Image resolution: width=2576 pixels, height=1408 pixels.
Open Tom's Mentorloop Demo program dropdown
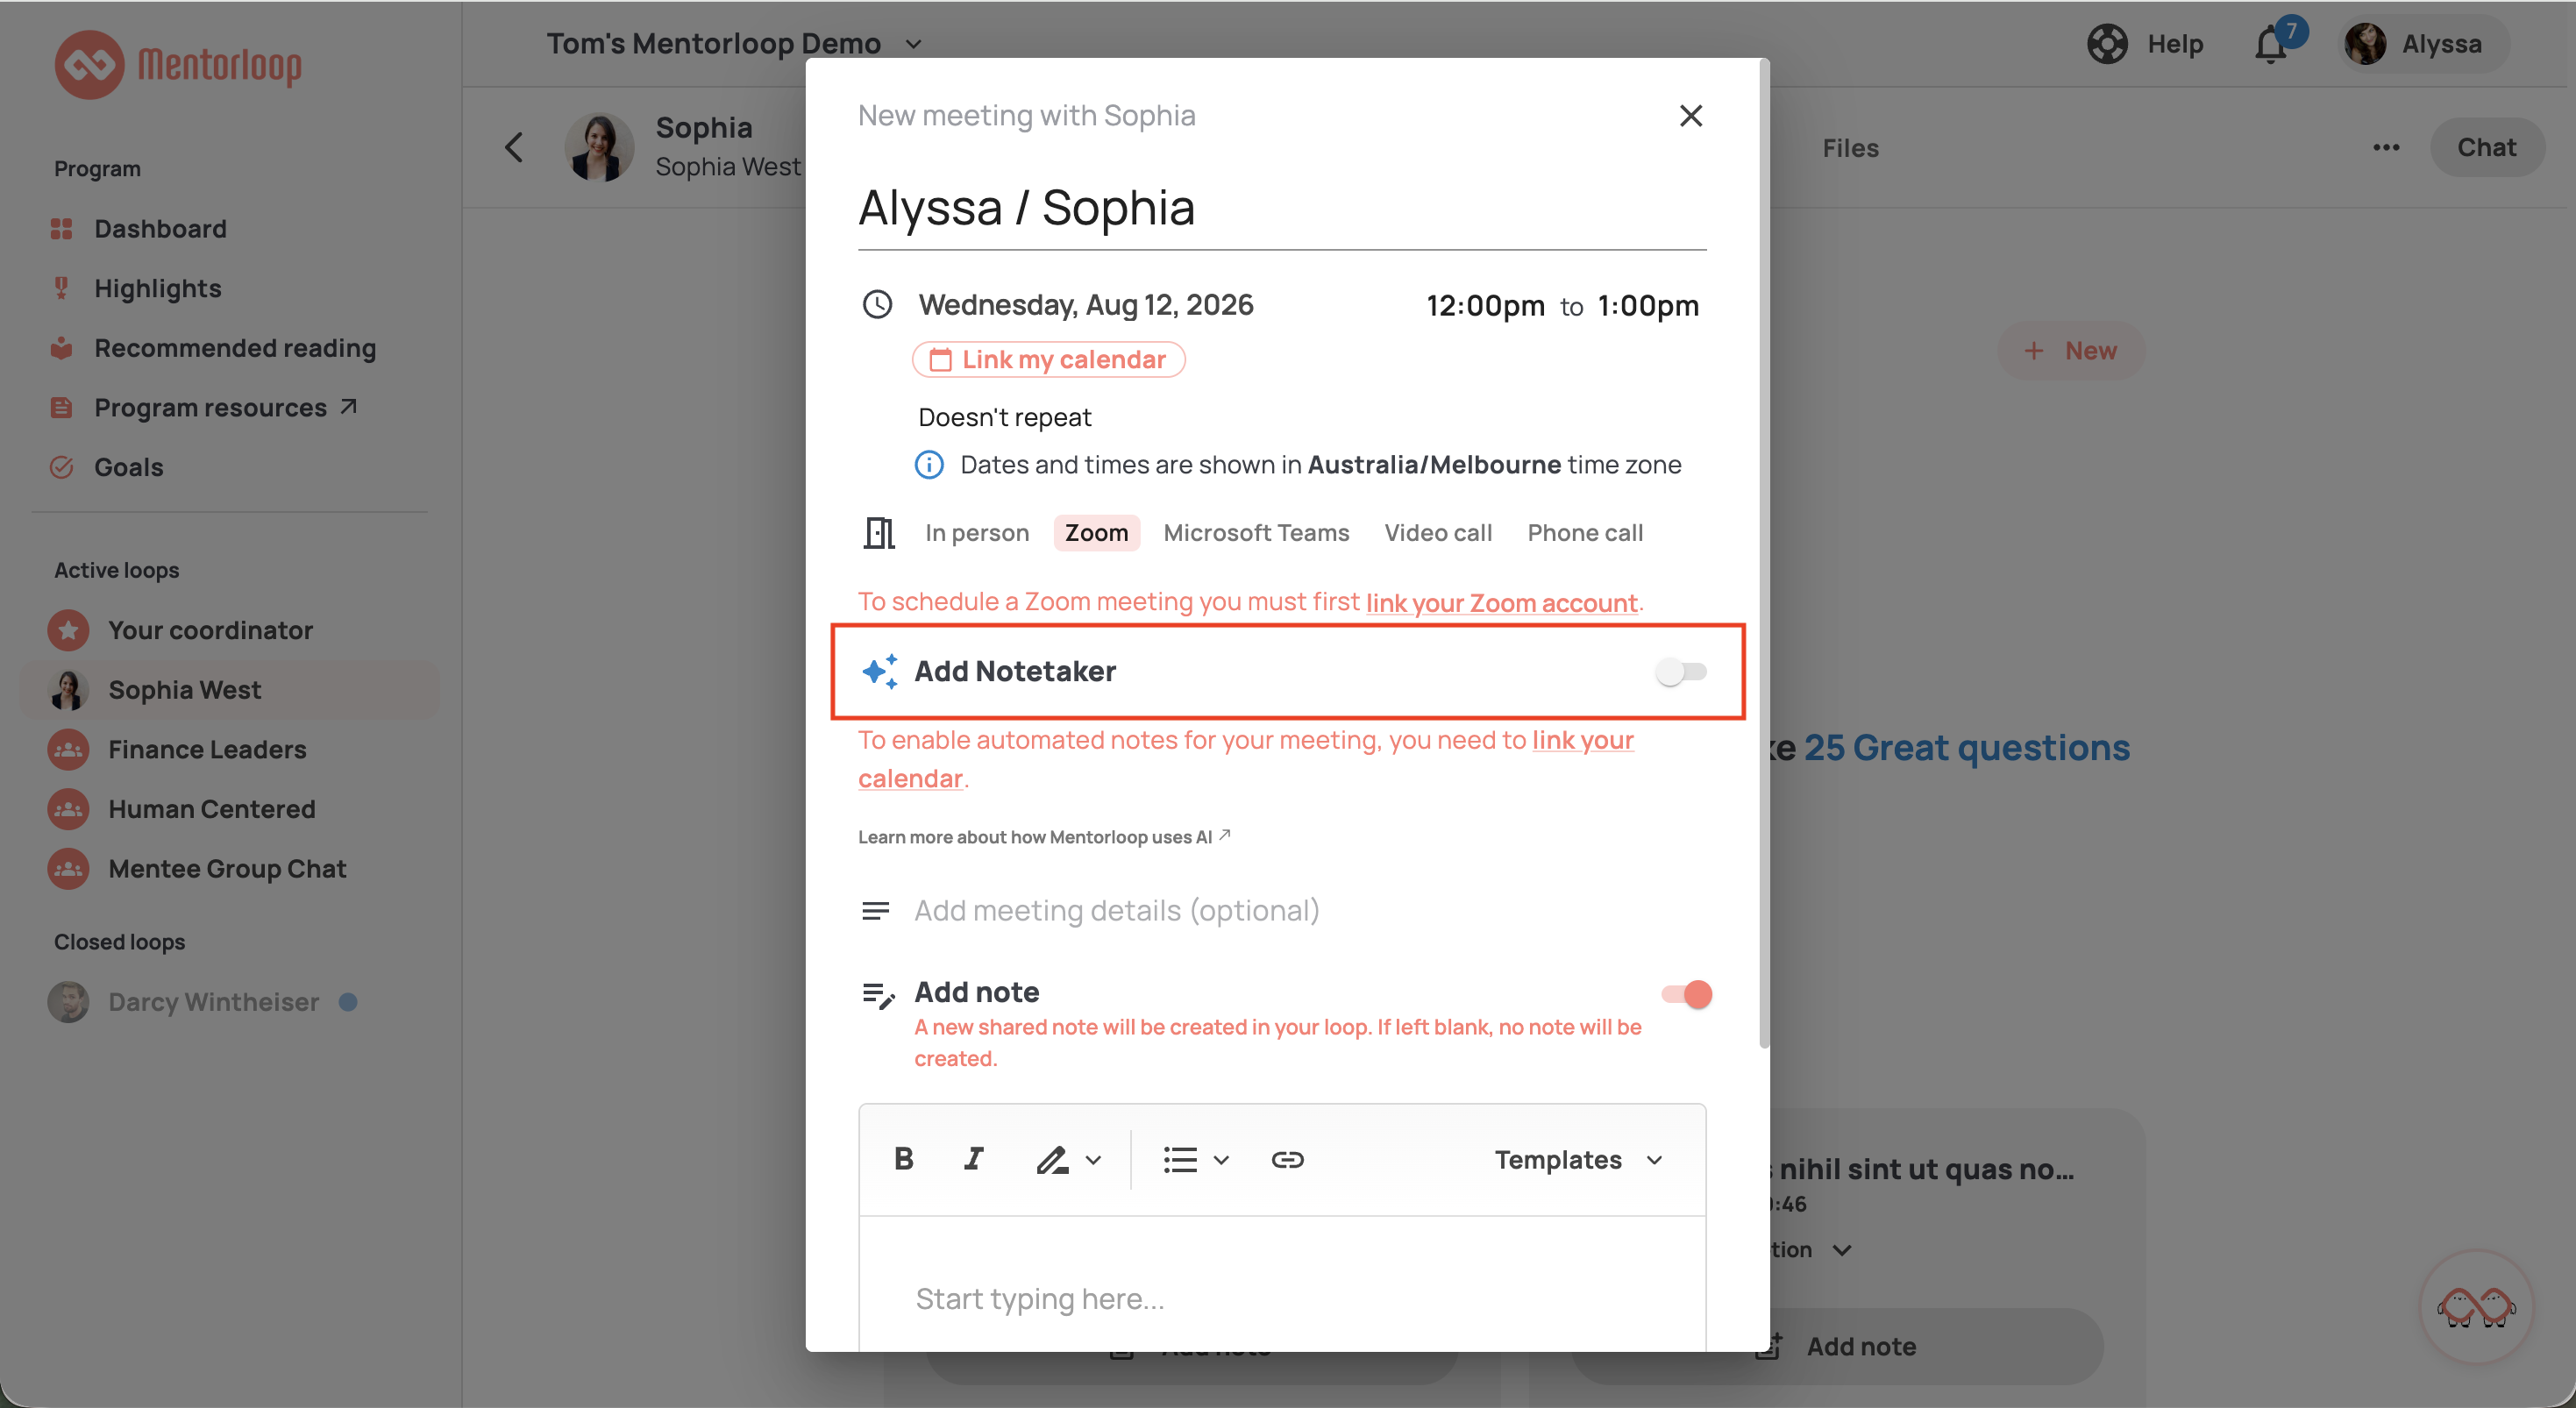point(734,44)
